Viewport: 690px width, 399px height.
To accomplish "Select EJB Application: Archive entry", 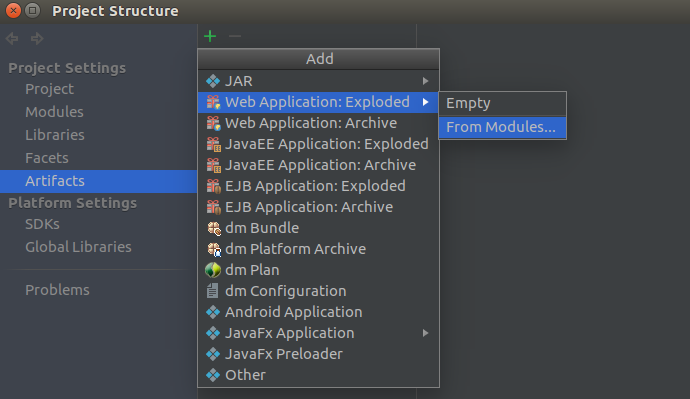I will point(319,207).
